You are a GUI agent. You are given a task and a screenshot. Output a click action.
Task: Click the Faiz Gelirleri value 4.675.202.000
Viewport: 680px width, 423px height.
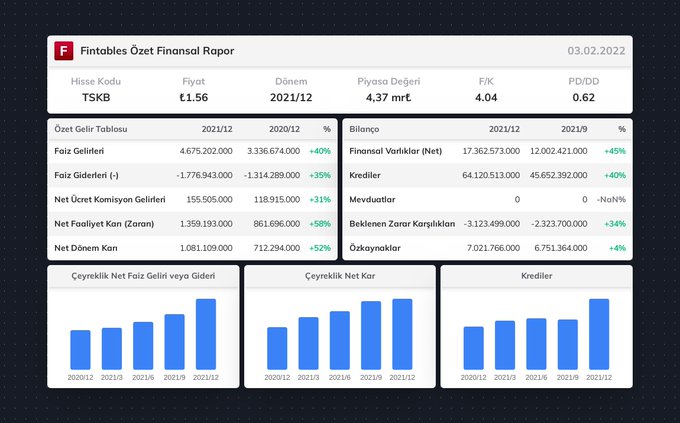(x=206, y=151)
